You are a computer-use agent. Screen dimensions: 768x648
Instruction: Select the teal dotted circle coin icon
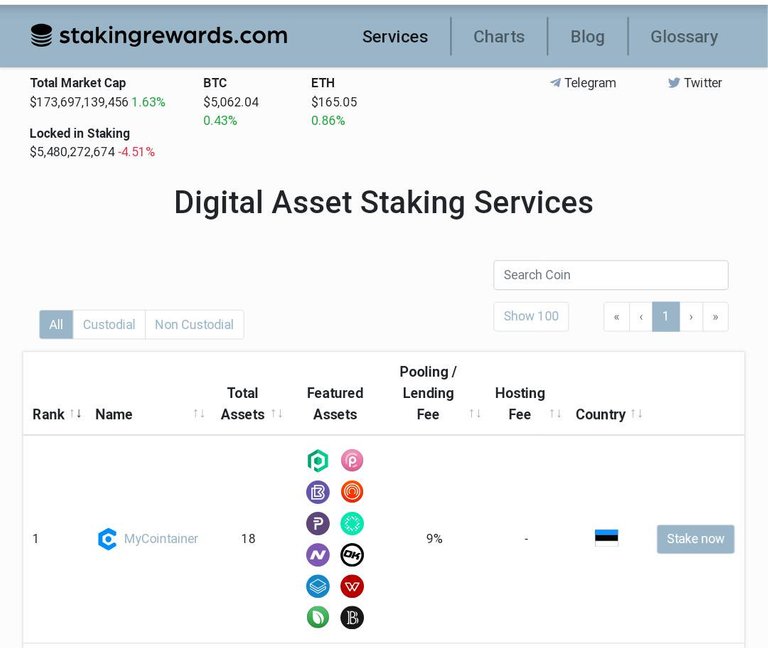coord(352,523)
